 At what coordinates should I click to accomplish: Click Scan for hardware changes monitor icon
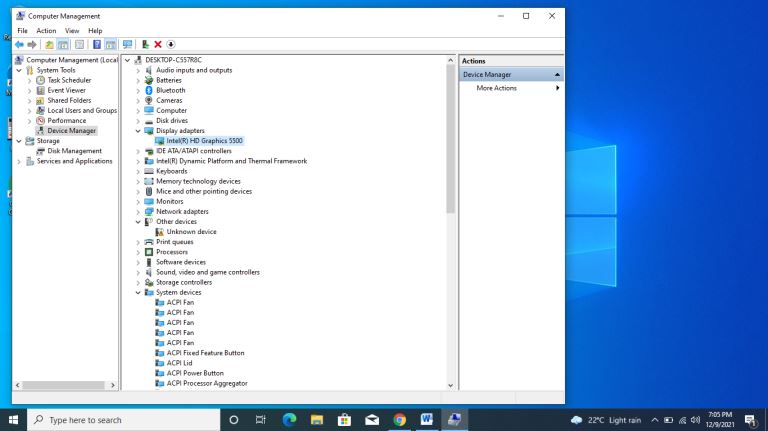pyautogui.click(x=127, y=45)
